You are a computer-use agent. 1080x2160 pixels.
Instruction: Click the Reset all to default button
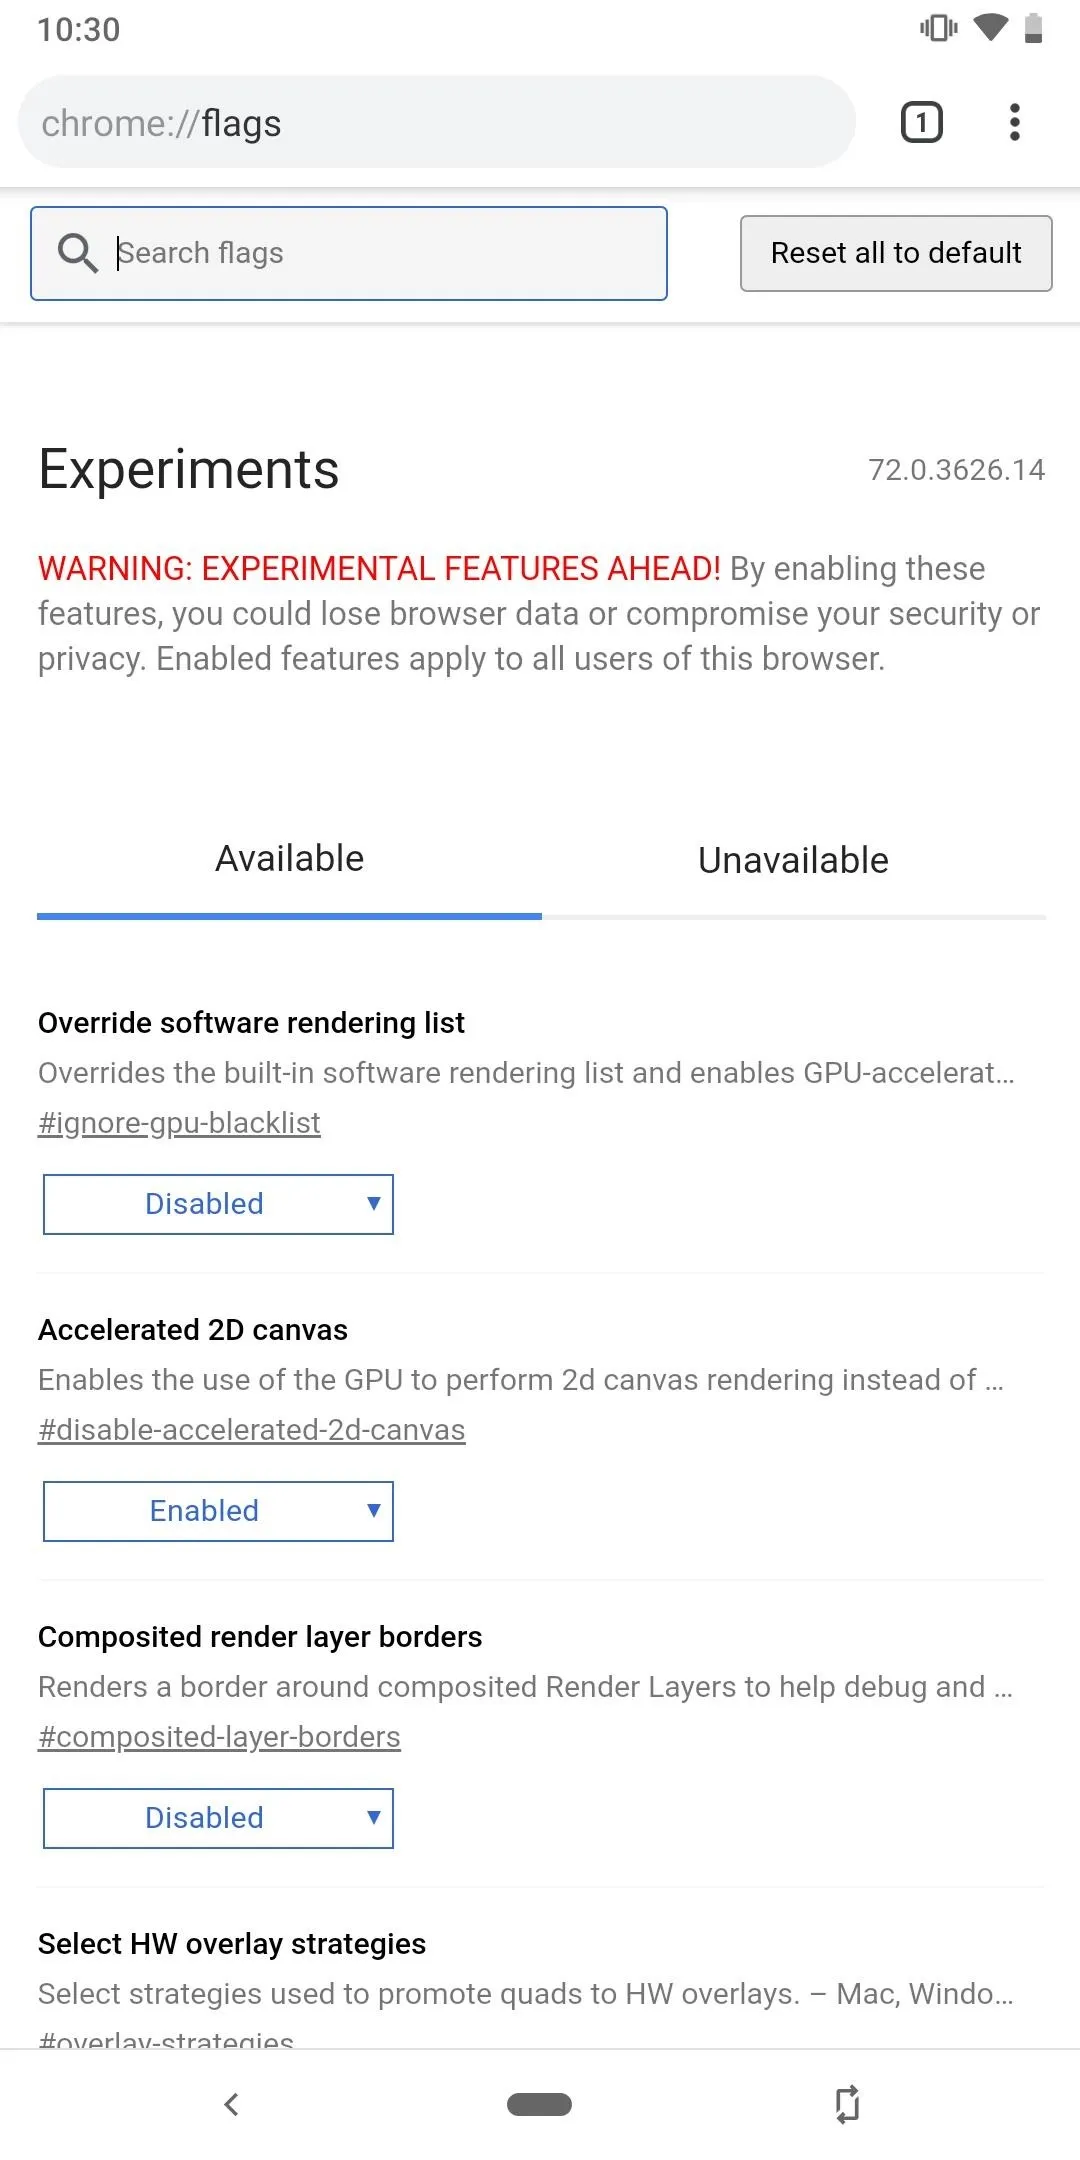coord(896,253)
